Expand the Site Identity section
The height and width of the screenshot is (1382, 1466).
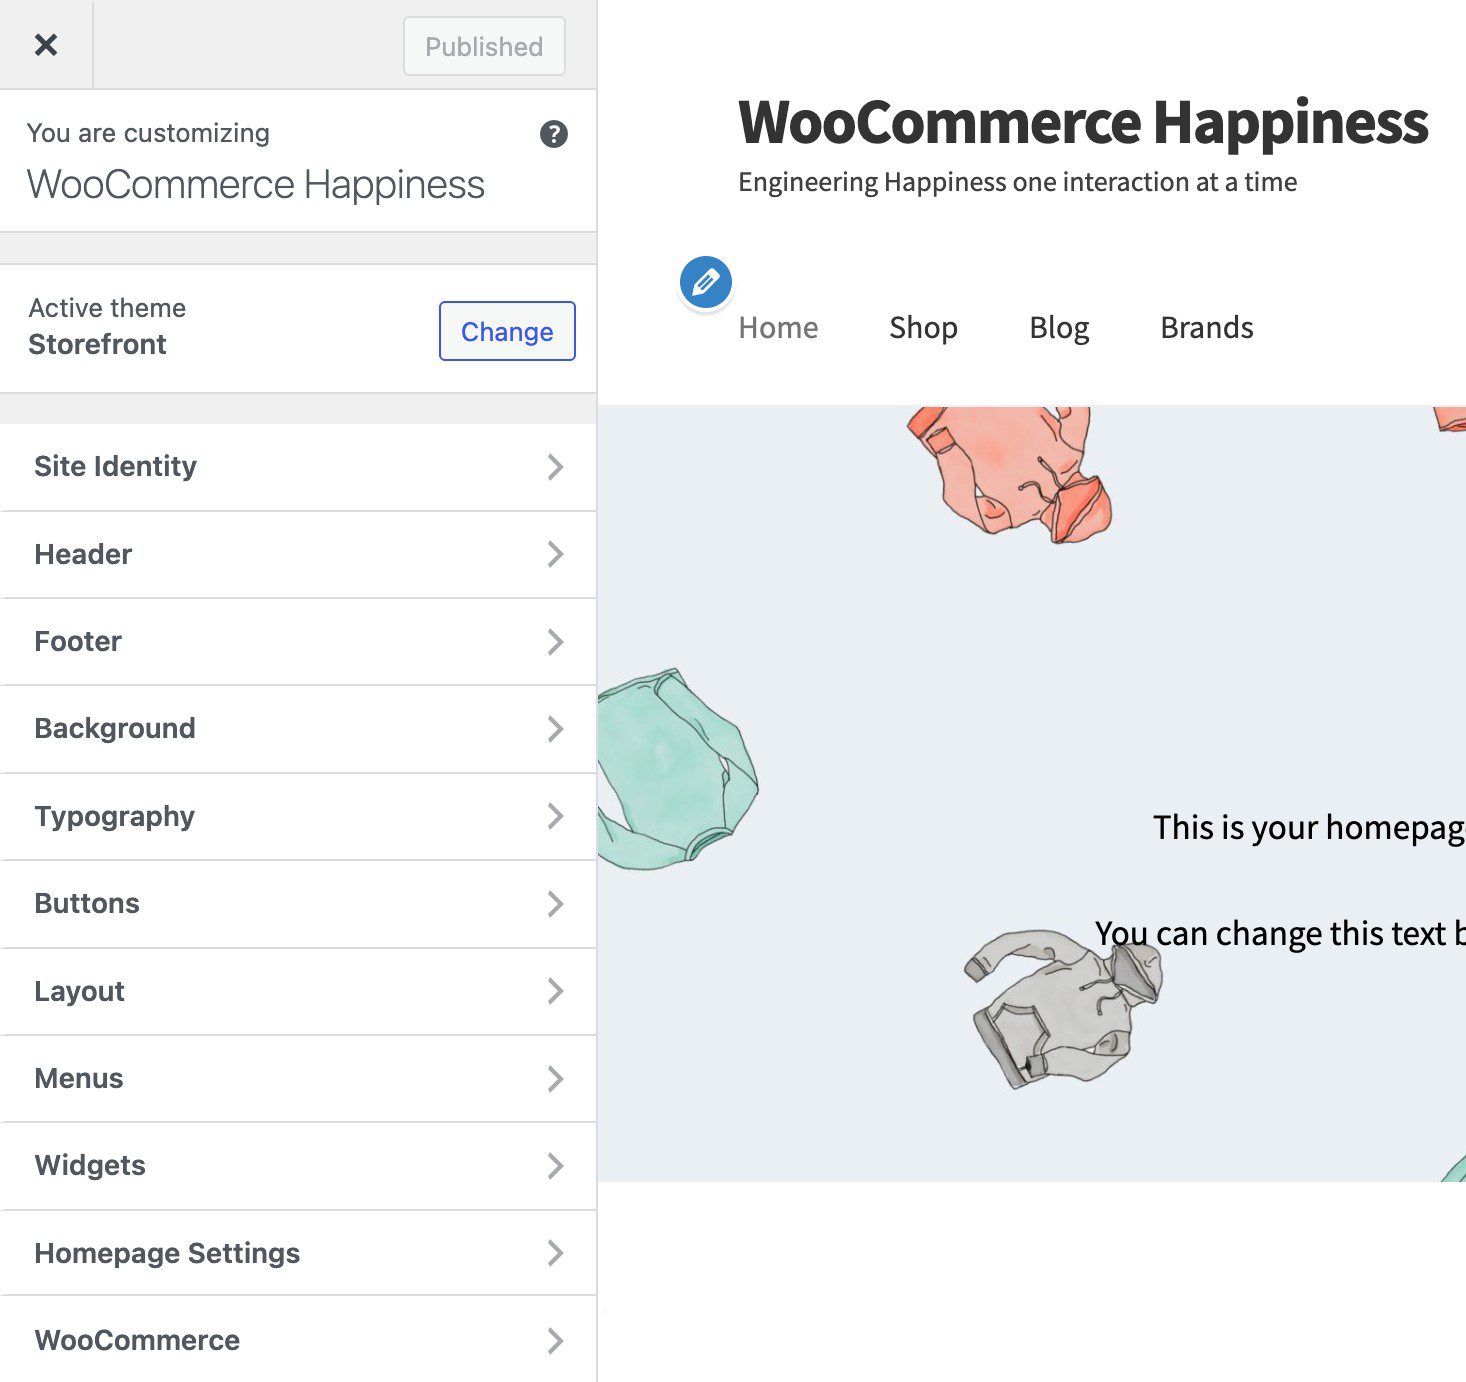[298, 467]
